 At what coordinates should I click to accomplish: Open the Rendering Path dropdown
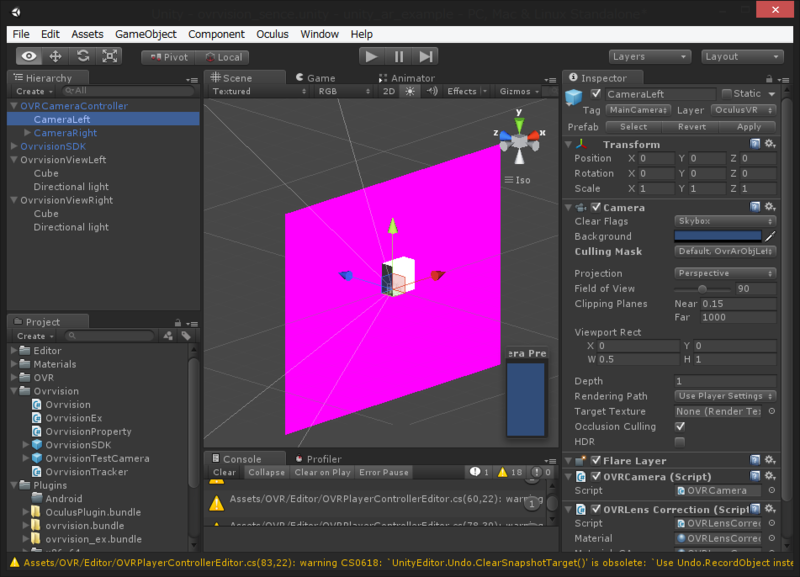(x=725, y=396)
